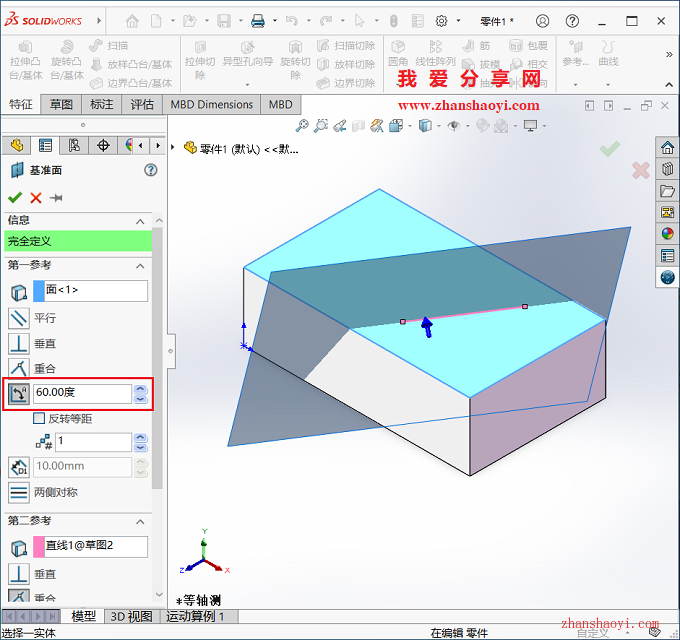The width and height of the screenshot is (680, 640).
Task: Open the MBD Dimensions tab
Action: (x=211, y=104)
